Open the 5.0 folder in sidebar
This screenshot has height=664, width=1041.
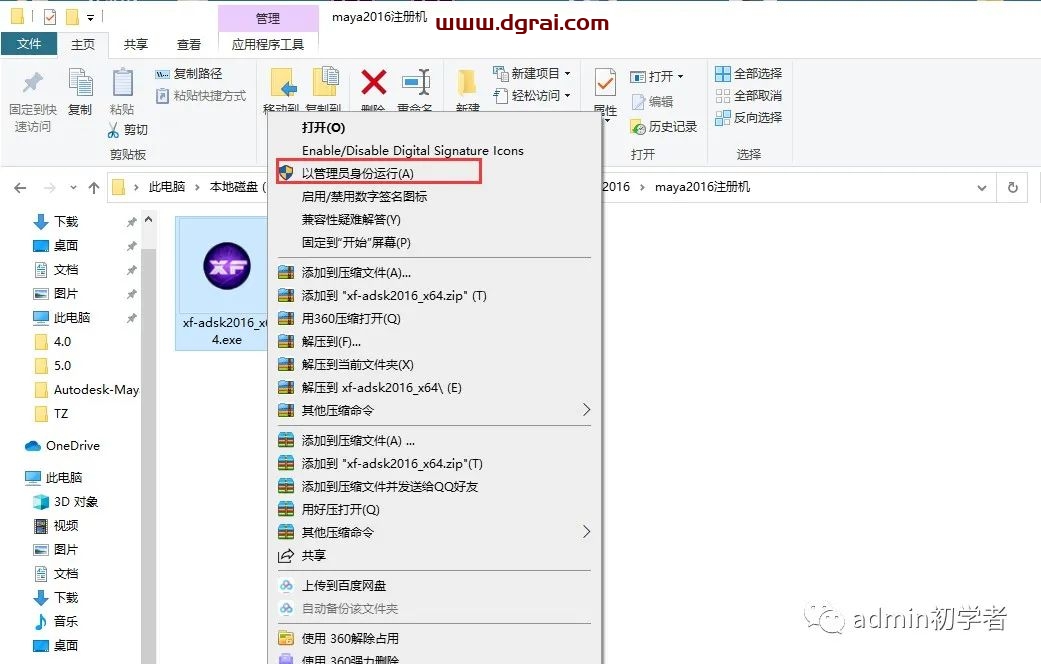pyautogui.click(x=52, y=366)
